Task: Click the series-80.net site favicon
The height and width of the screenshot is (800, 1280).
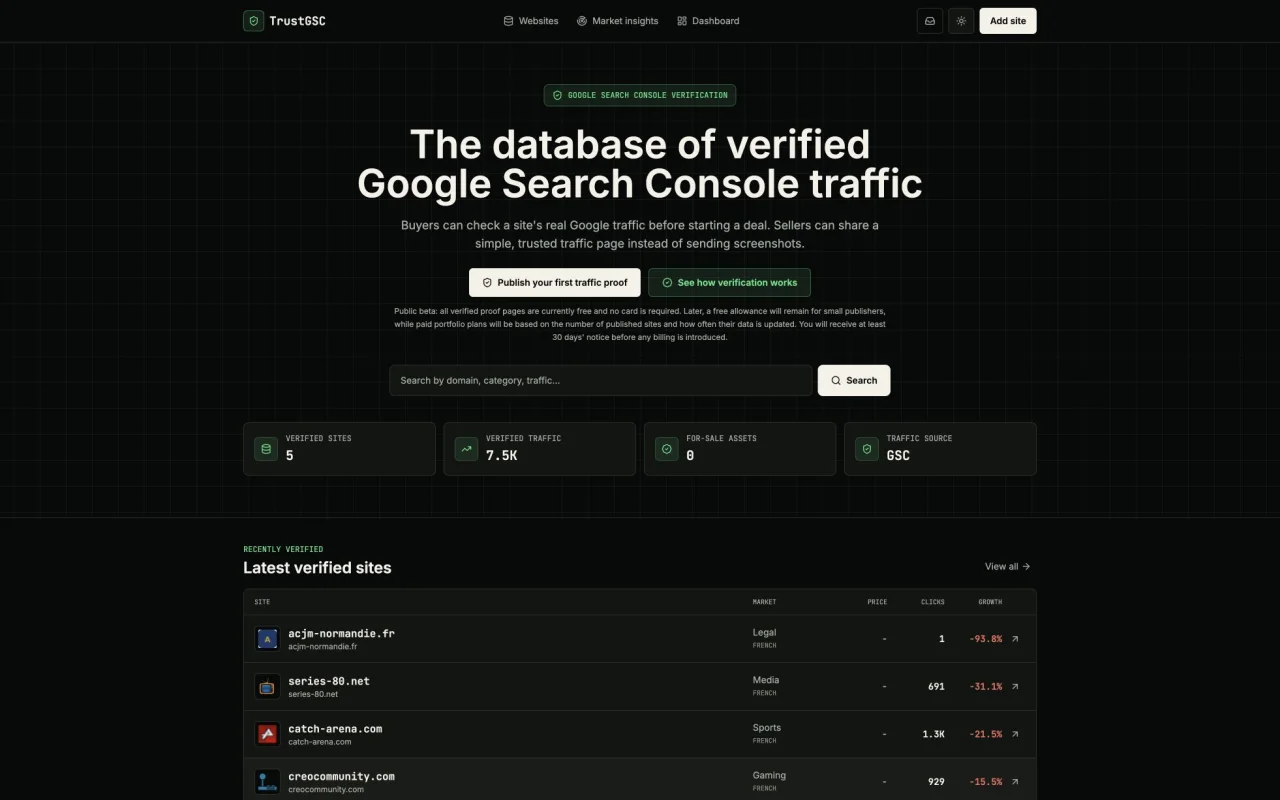Action: pyautogui.click(x=267, y=686)
